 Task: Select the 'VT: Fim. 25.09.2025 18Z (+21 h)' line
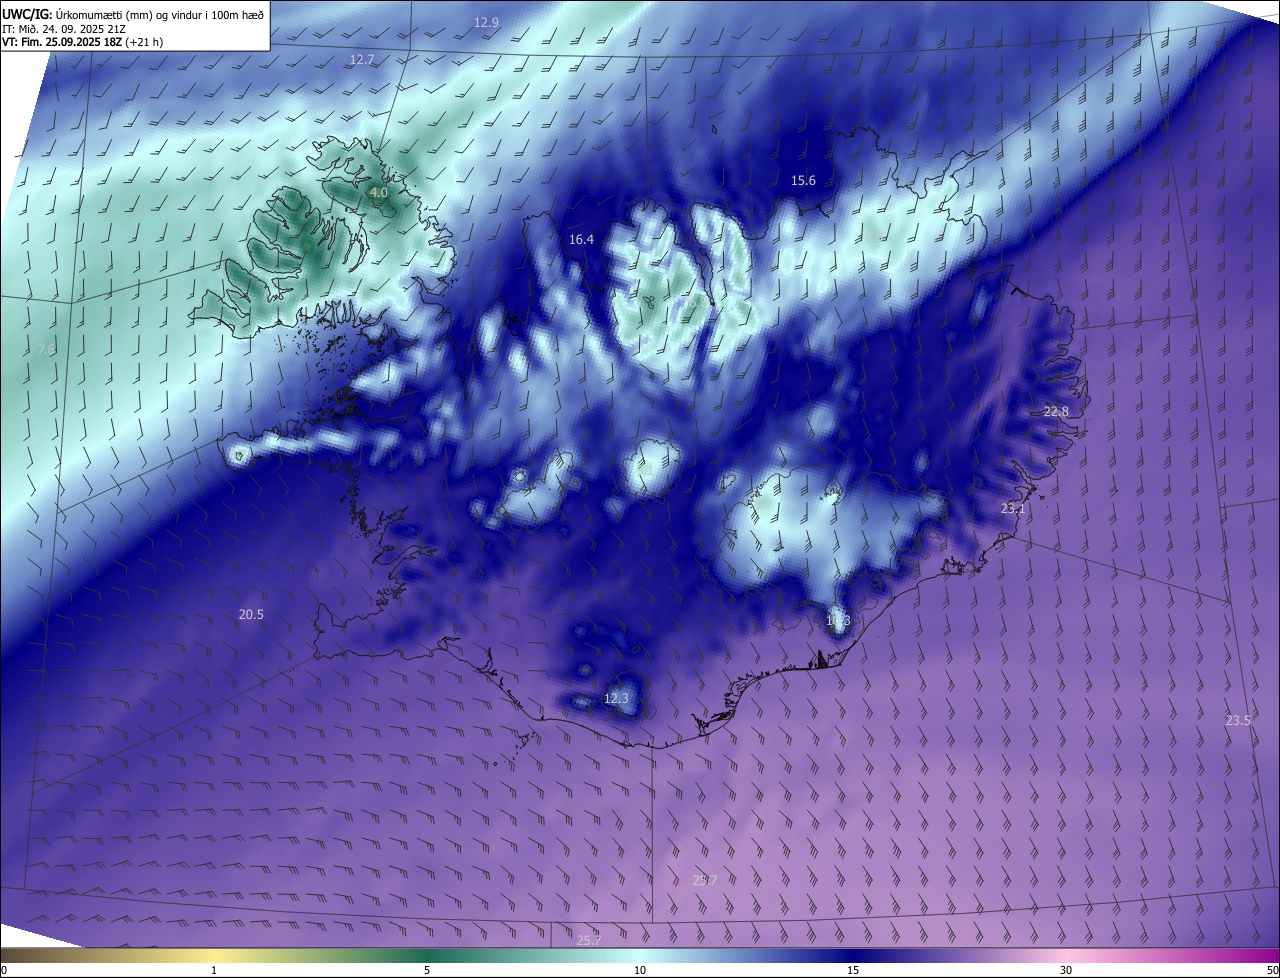(x=83, y=42)
